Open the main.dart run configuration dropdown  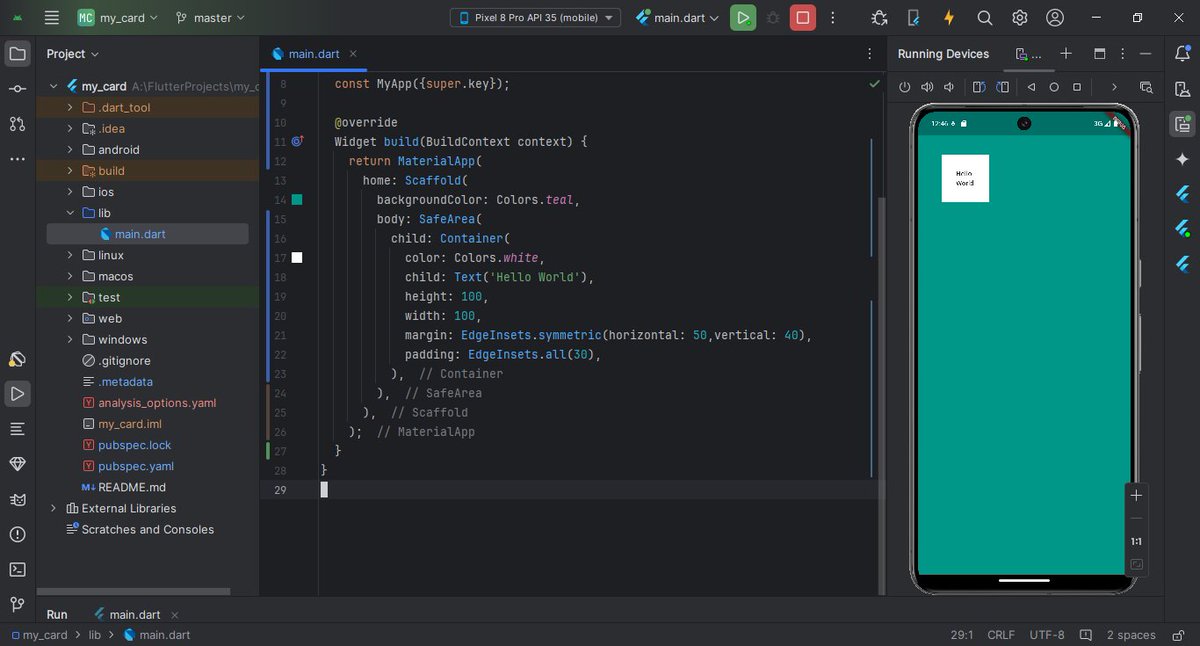point(677,18)
